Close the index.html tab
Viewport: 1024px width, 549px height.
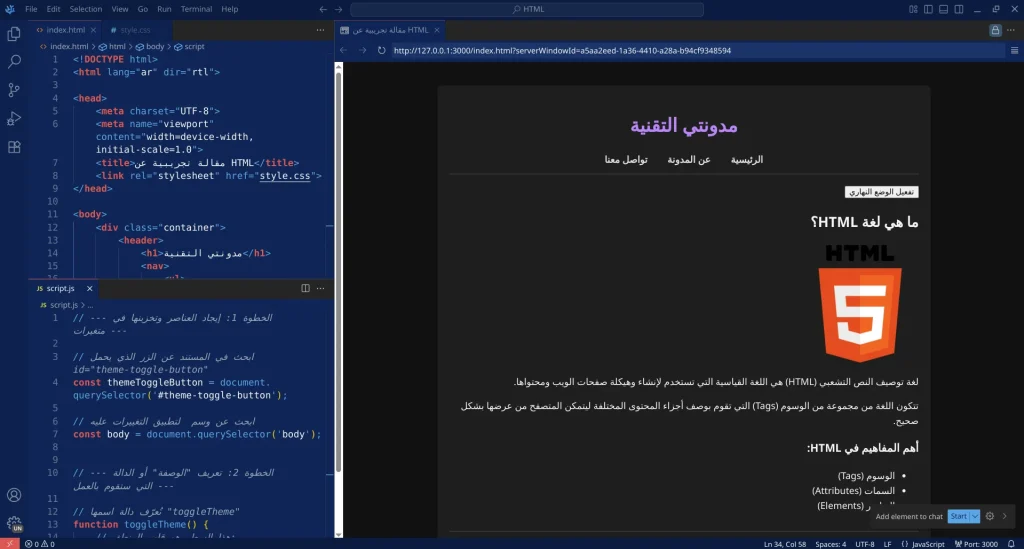pos(93,30)
